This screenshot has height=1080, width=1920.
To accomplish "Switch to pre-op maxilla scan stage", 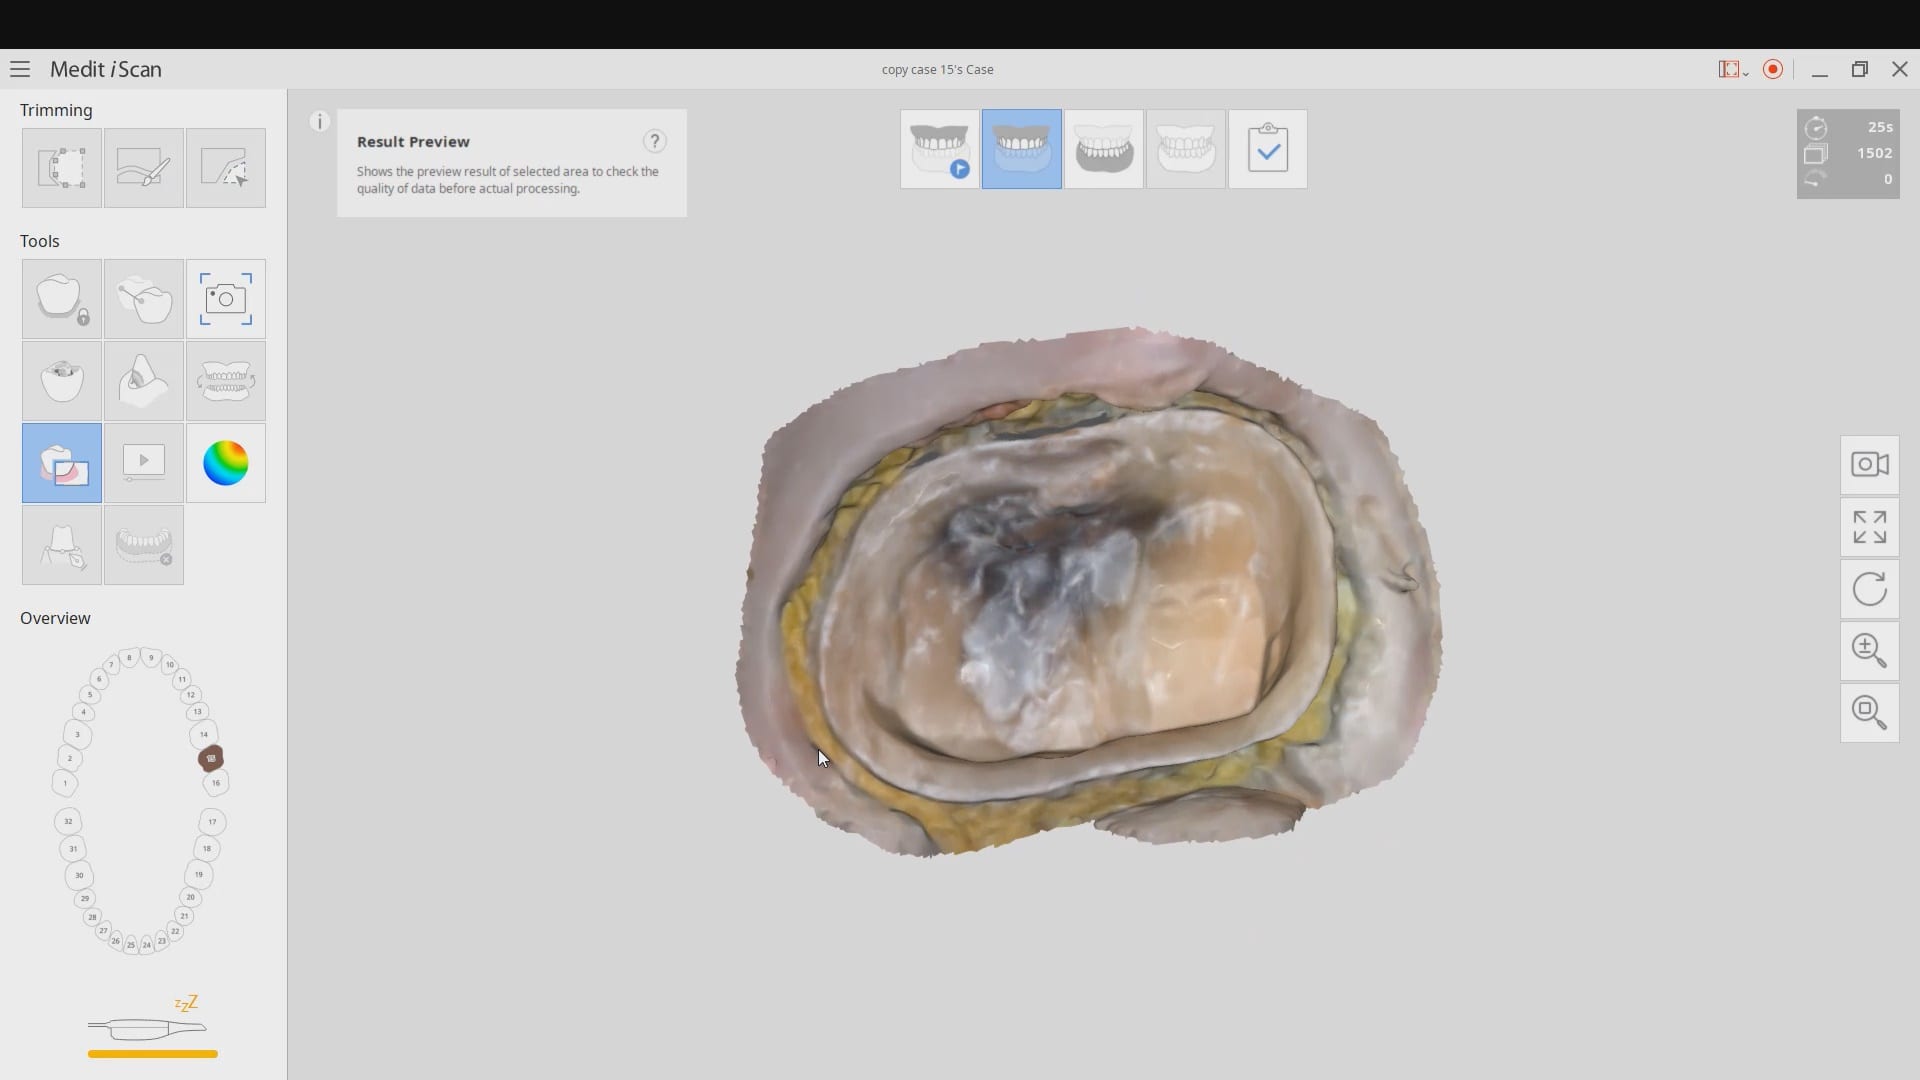I will point(940,149).
